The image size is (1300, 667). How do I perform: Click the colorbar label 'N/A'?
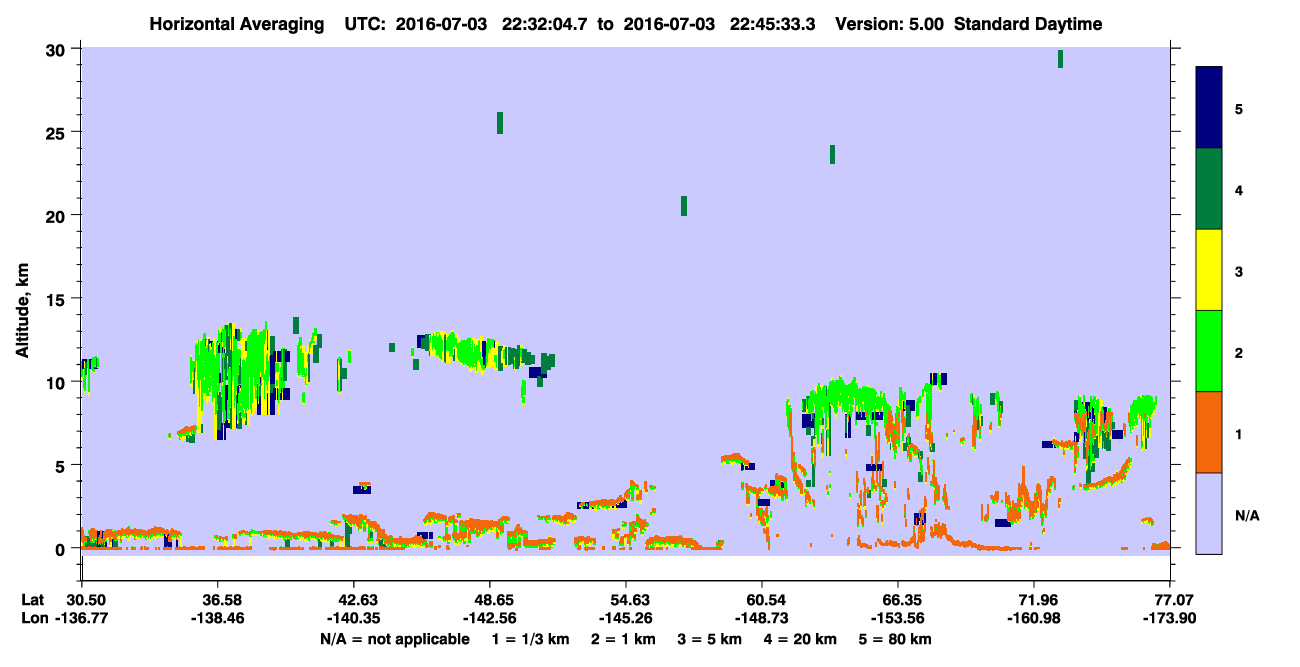[1246, 515]
